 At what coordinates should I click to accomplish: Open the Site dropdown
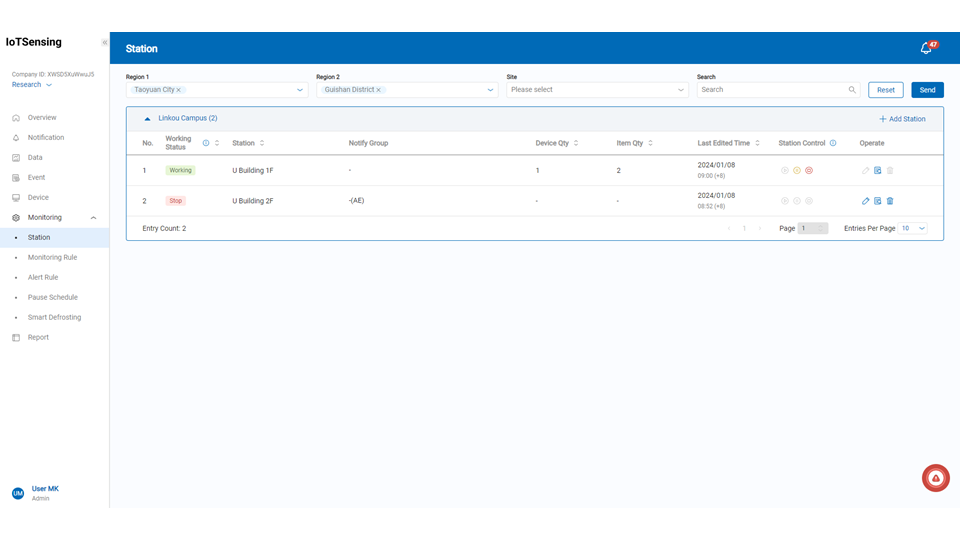tap(597, 90)
